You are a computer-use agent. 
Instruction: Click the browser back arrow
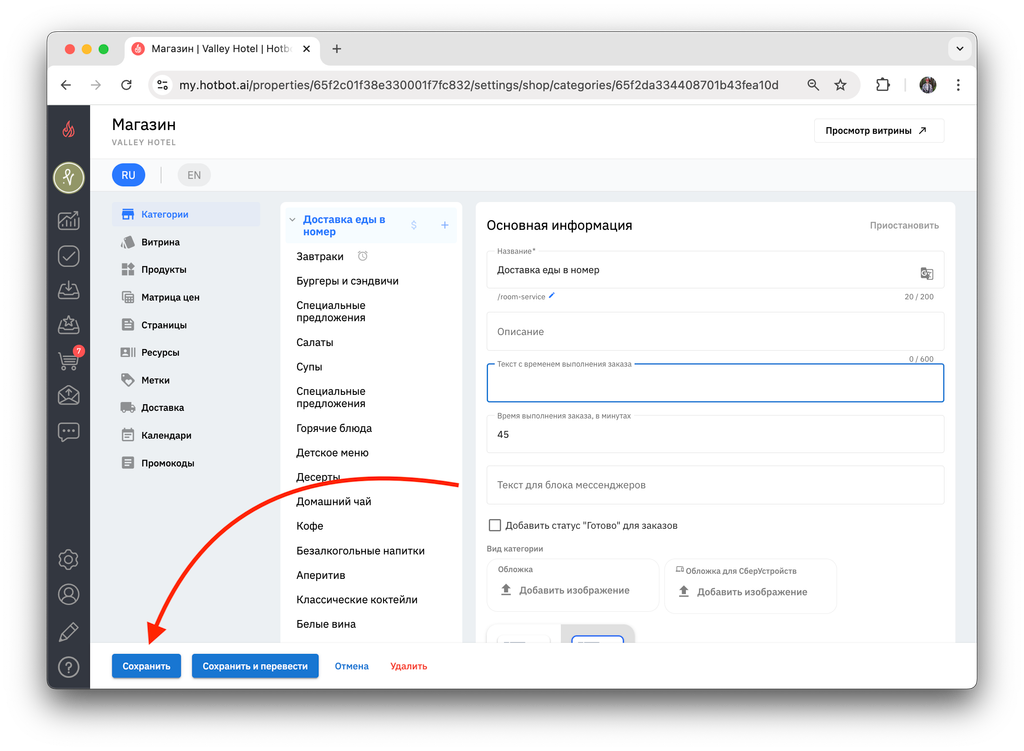(x=66, y=85)
